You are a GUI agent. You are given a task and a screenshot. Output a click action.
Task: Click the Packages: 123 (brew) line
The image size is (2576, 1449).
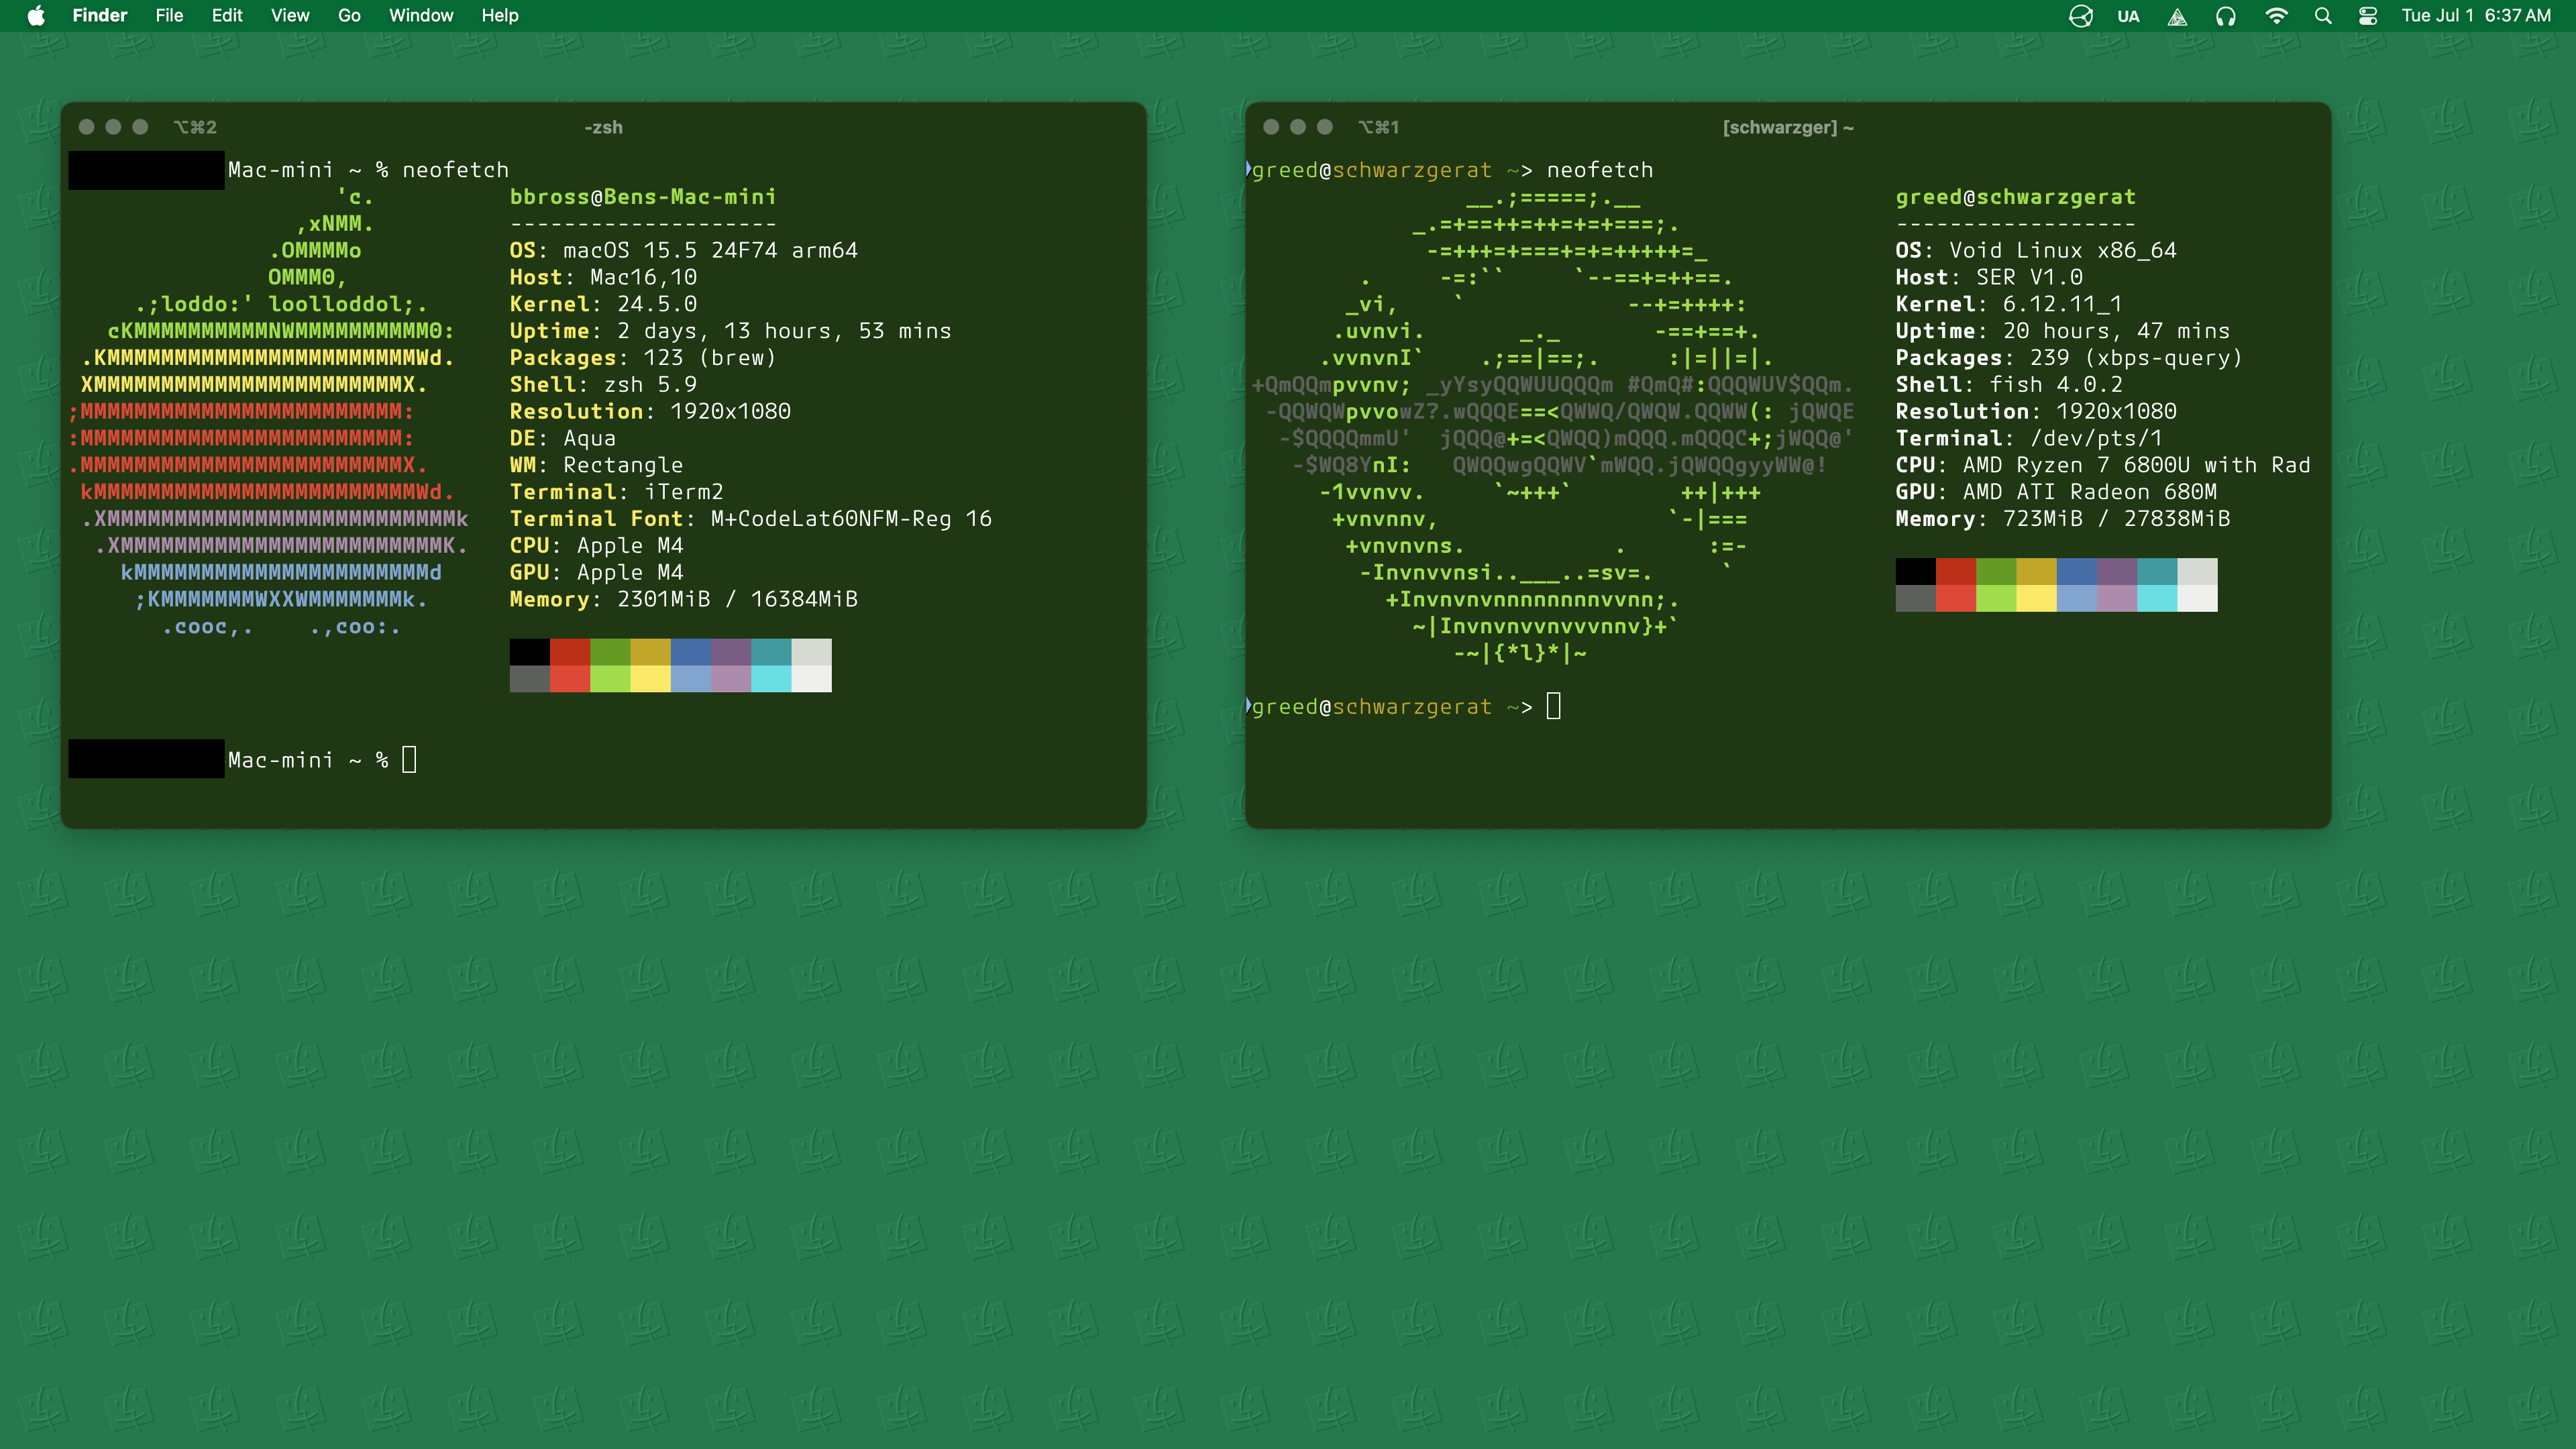pos(643,358)
